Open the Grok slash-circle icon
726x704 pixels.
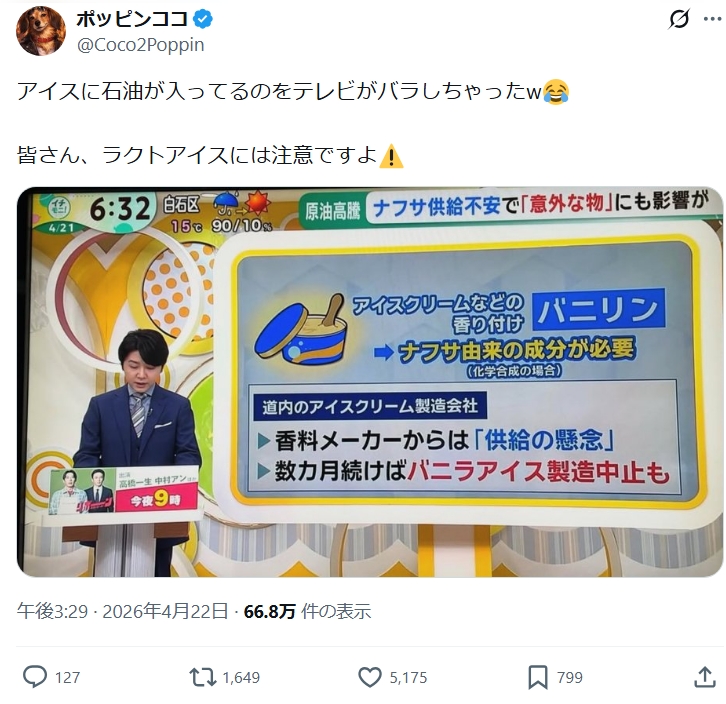679,19
